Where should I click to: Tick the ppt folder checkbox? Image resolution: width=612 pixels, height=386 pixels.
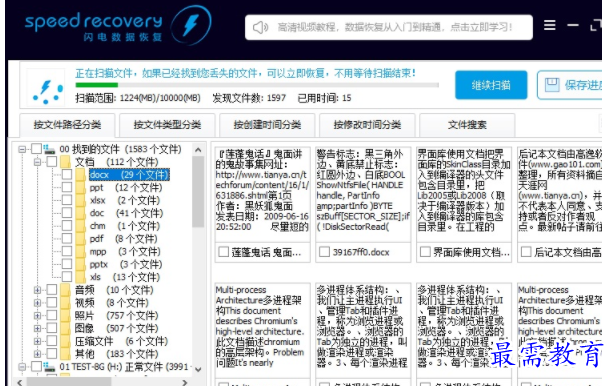click(67, 187)
